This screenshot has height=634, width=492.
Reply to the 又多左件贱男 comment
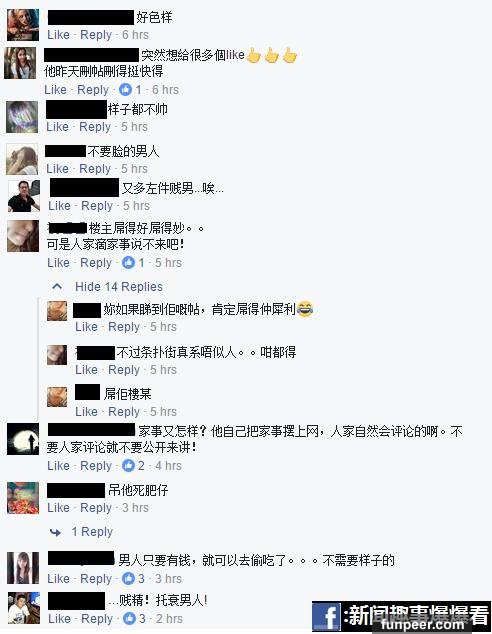pos(97,206)
